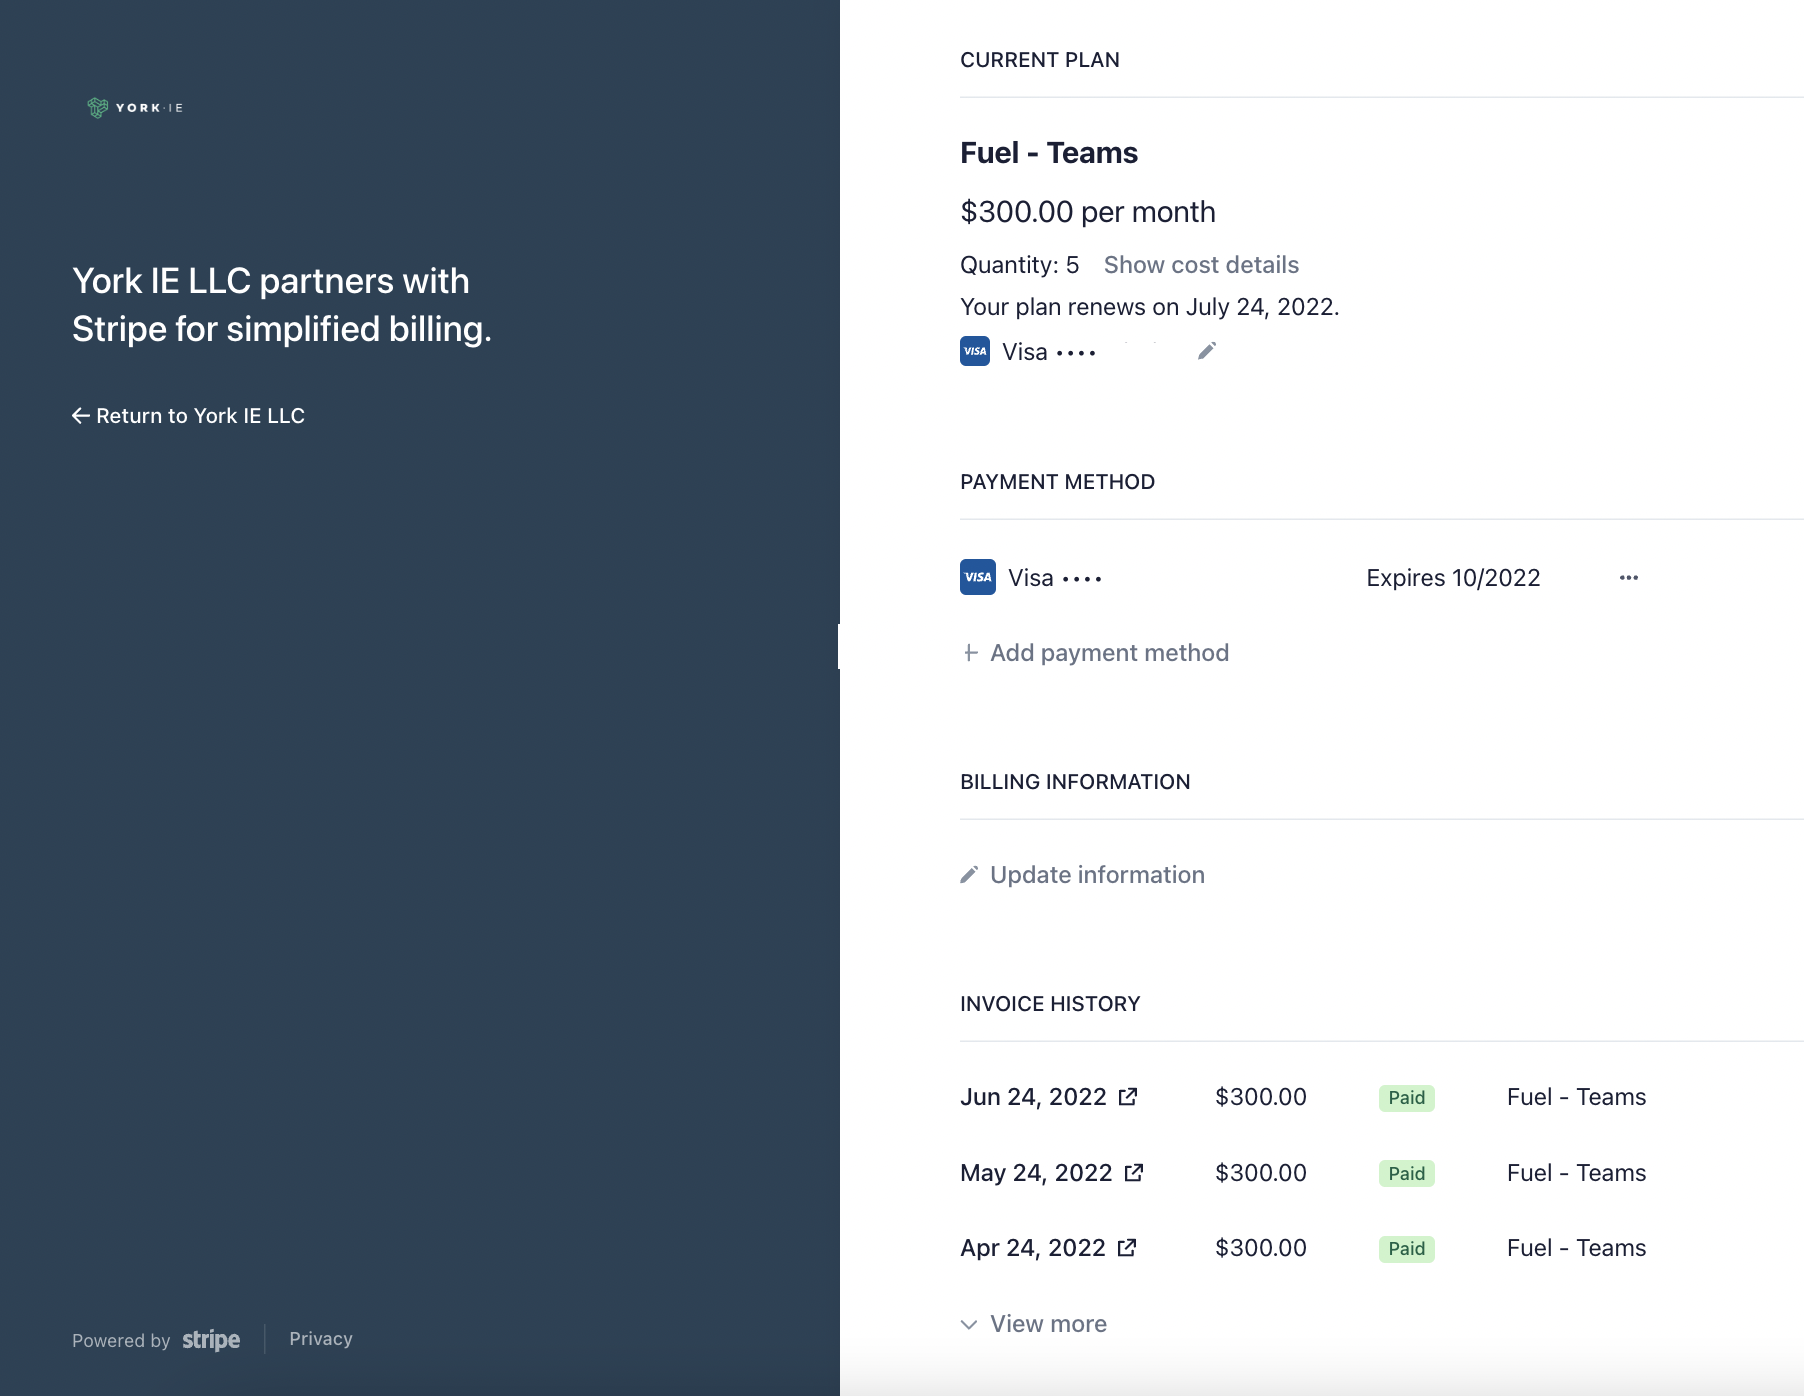Click Update information link

click(x=1083, y=875)
